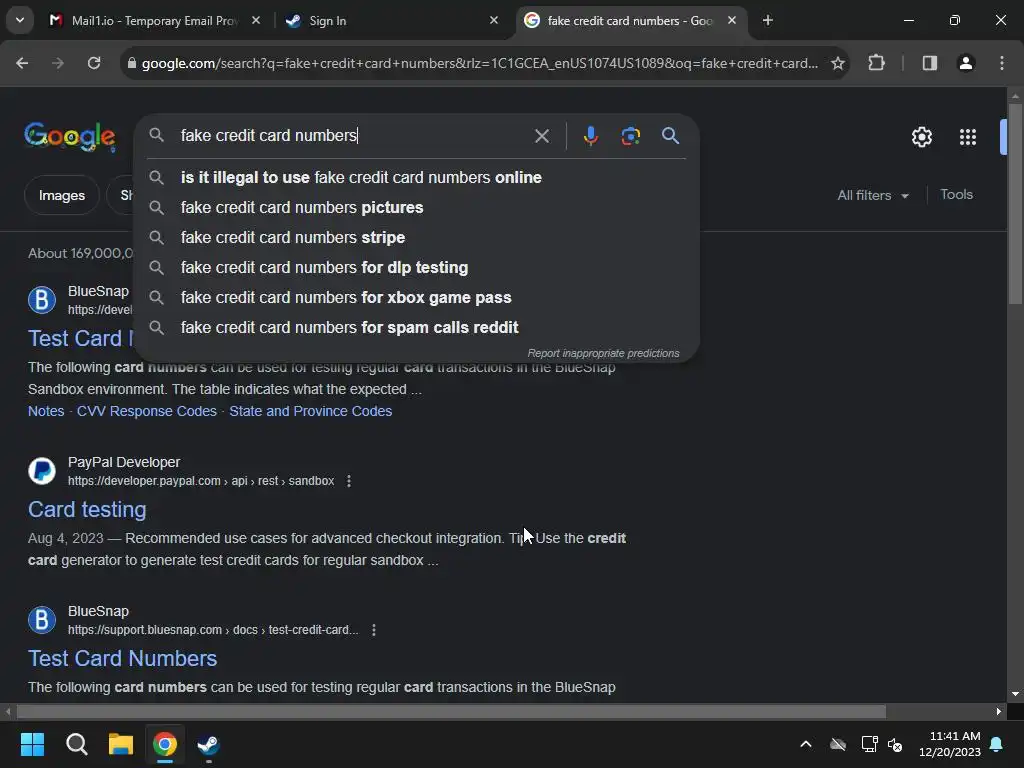Select suggestion 'fake credit card numbers pictures'
Viewport: 1024px width, 768px height.
(x=417, y=208)
